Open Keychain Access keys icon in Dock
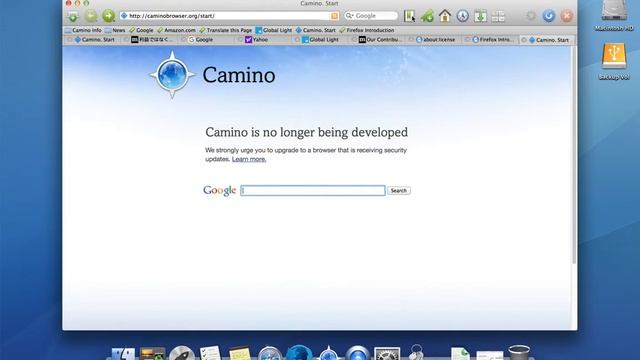 pos(416,353)
